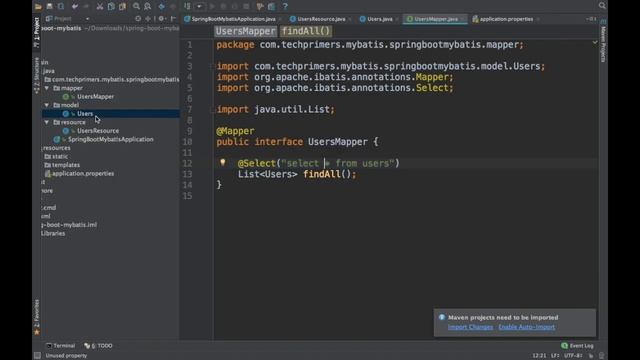Open the Structure side tab
640x360 pixels.
(37, 76)
